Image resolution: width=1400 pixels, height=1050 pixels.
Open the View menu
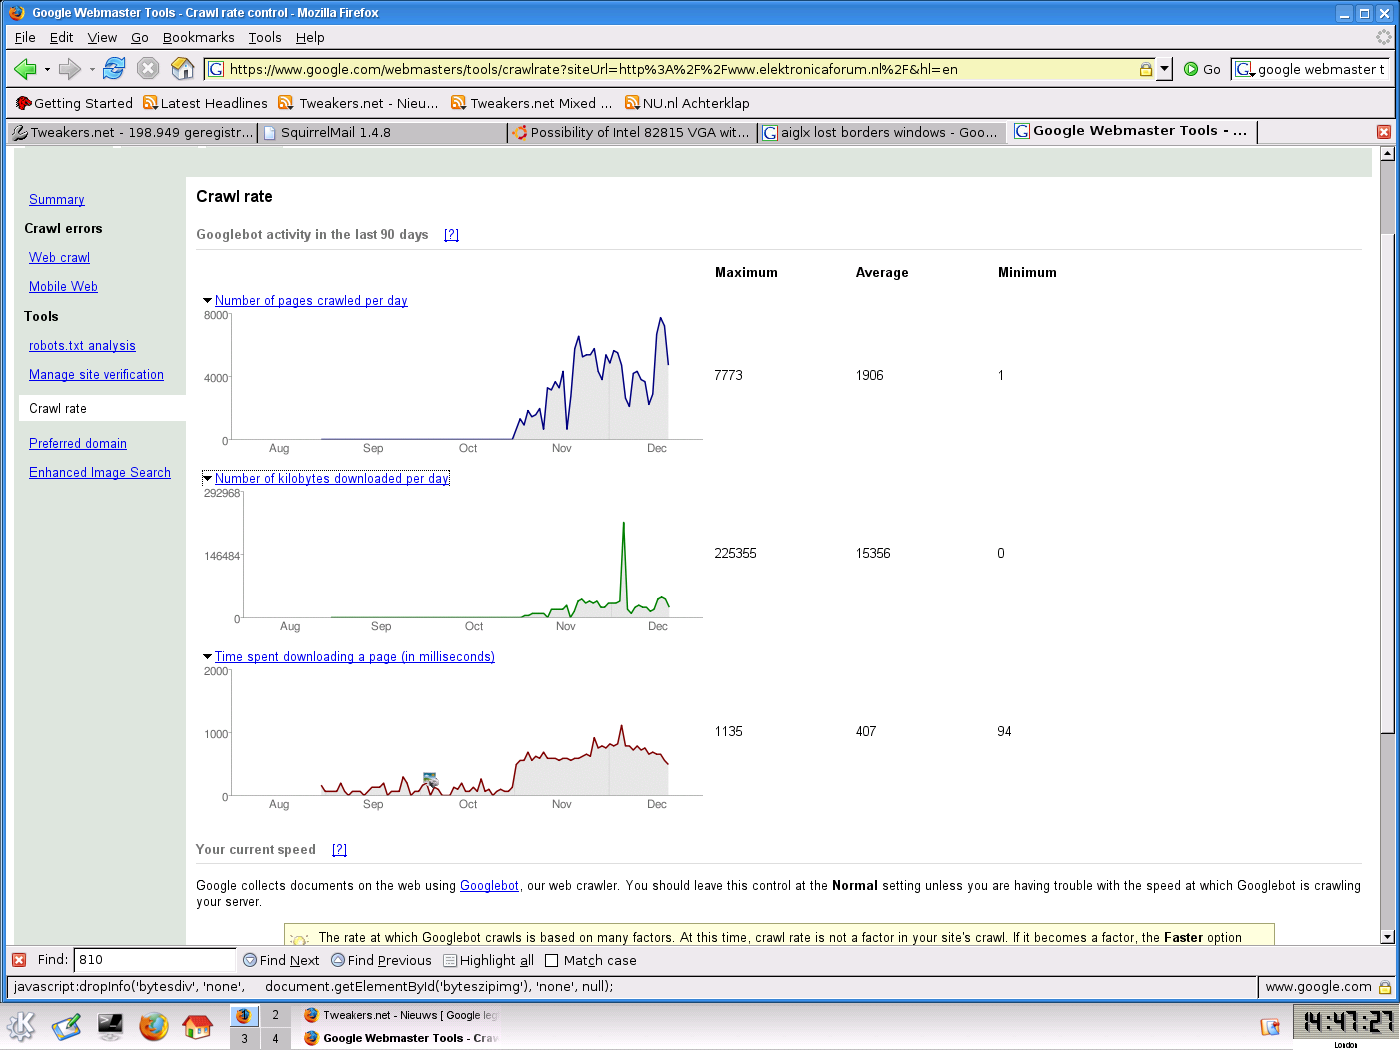(102, 37)
